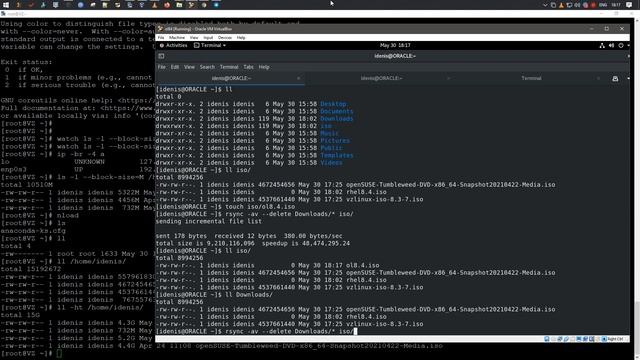This screenshot has width=640, height=360.
Task: Click the Videos directory name
Action: pyautogui.click(x=331, y=163)
